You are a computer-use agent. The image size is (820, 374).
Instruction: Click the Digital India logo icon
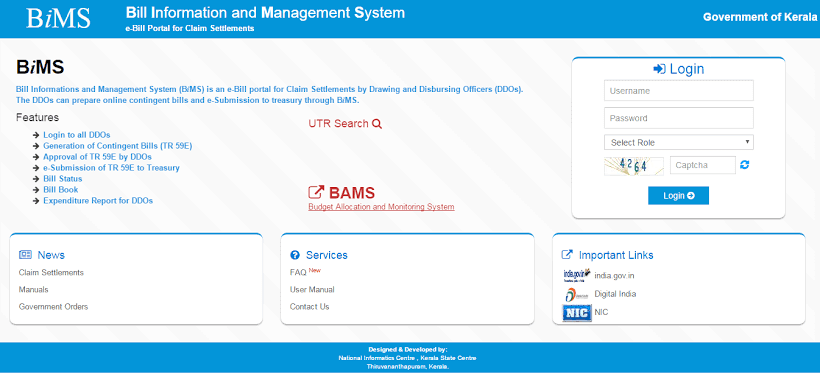pos(577,294)
